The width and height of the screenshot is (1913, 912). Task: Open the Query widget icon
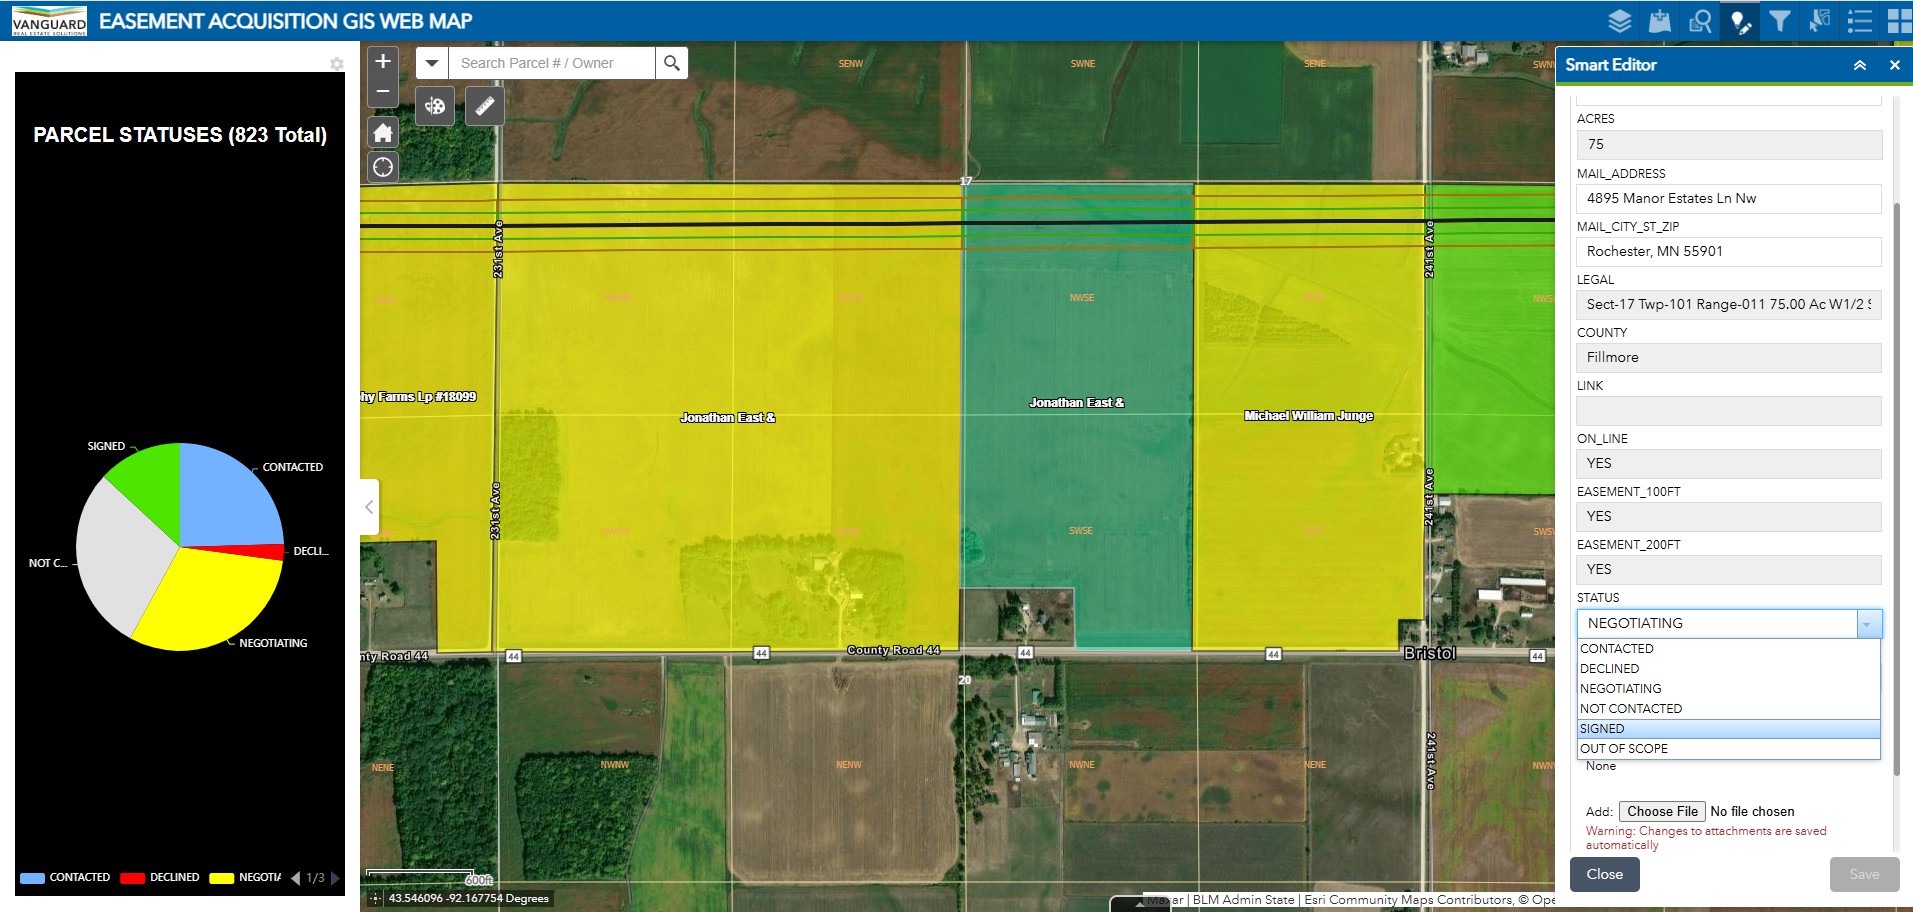pos(1700,21)
